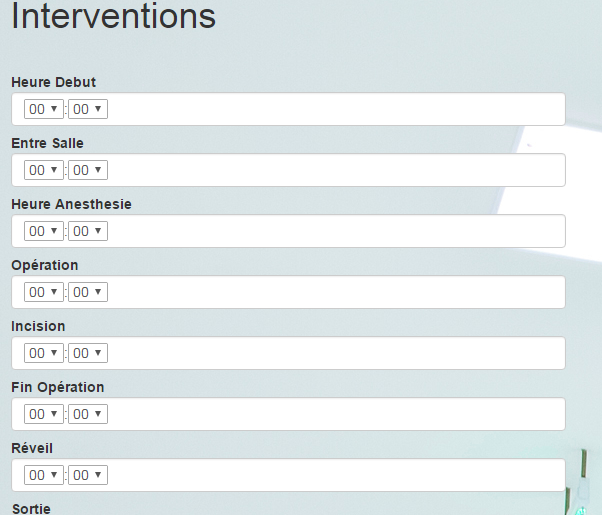The image size is (602, 515).
Task: Click the Interventions page heading
Action: [114, 17]
